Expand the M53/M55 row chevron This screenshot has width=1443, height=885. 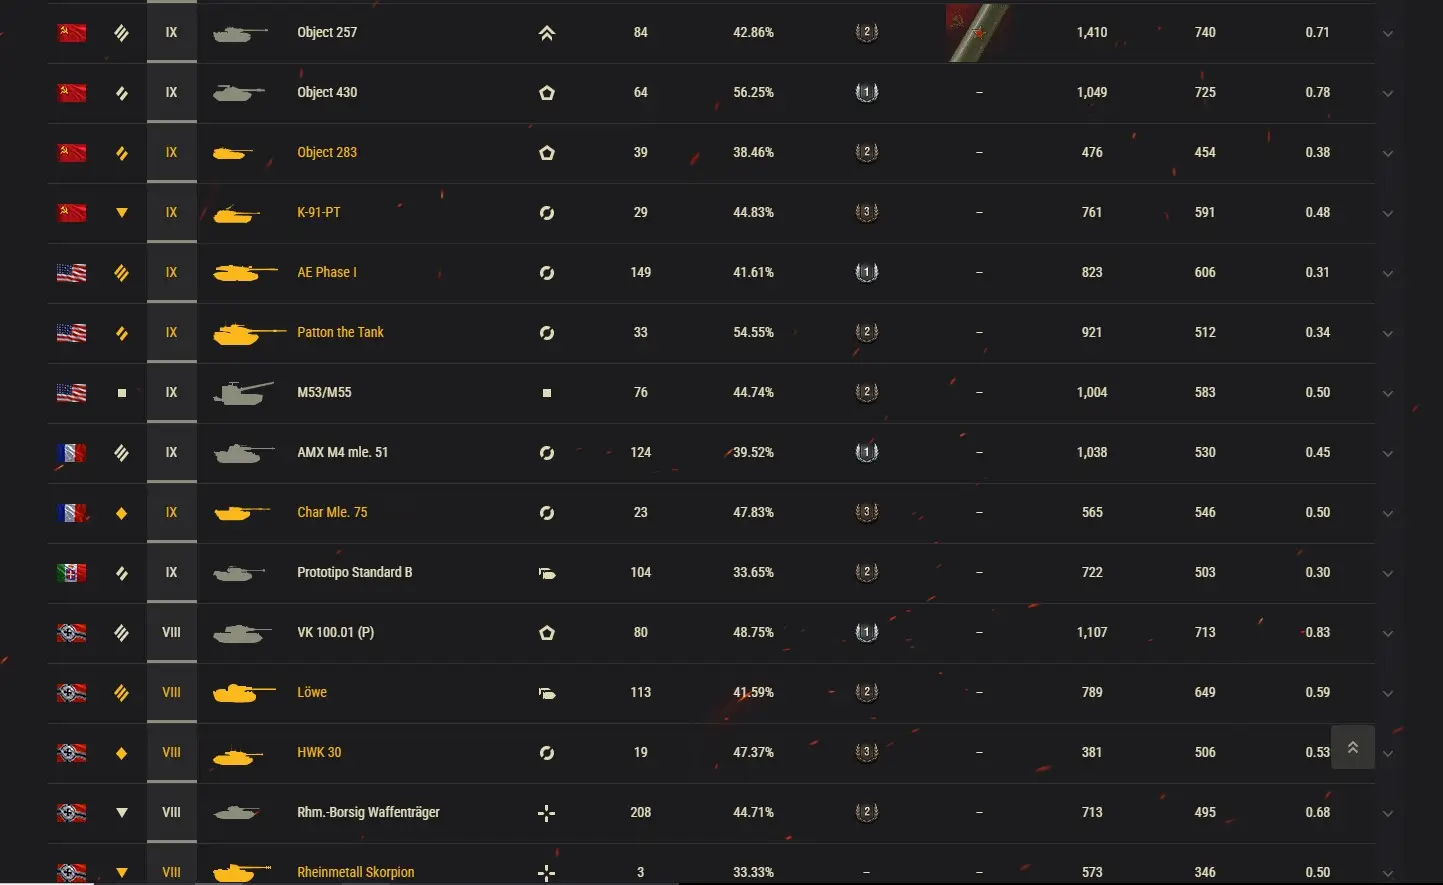(x=1387, y=394)
